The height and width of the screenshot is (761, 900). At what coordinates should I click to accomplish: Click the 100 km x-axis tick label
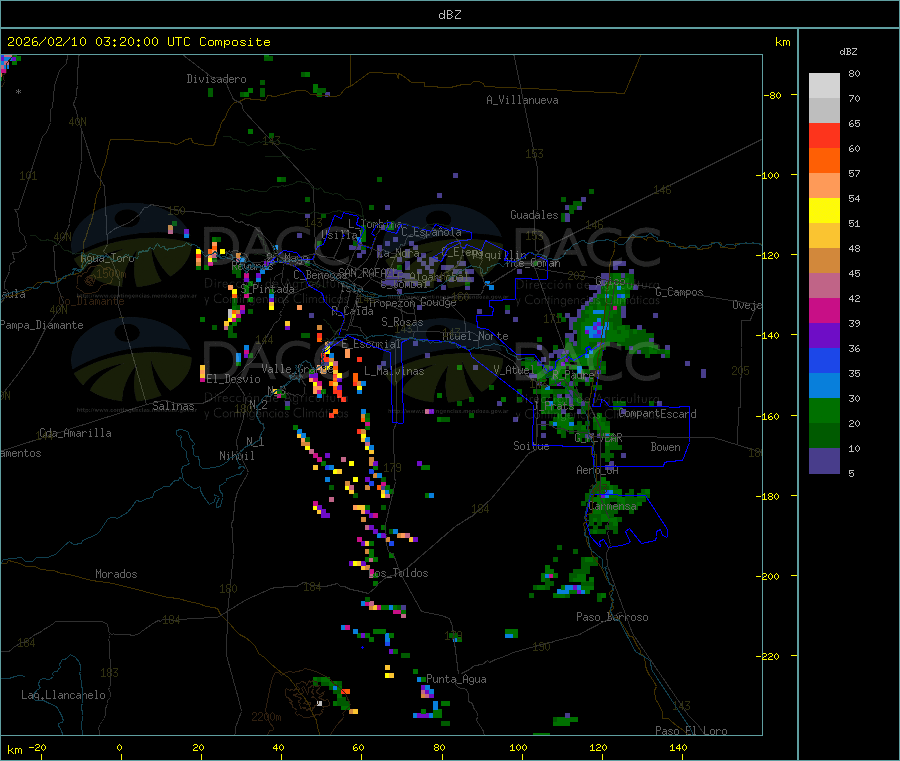point(518,747)
